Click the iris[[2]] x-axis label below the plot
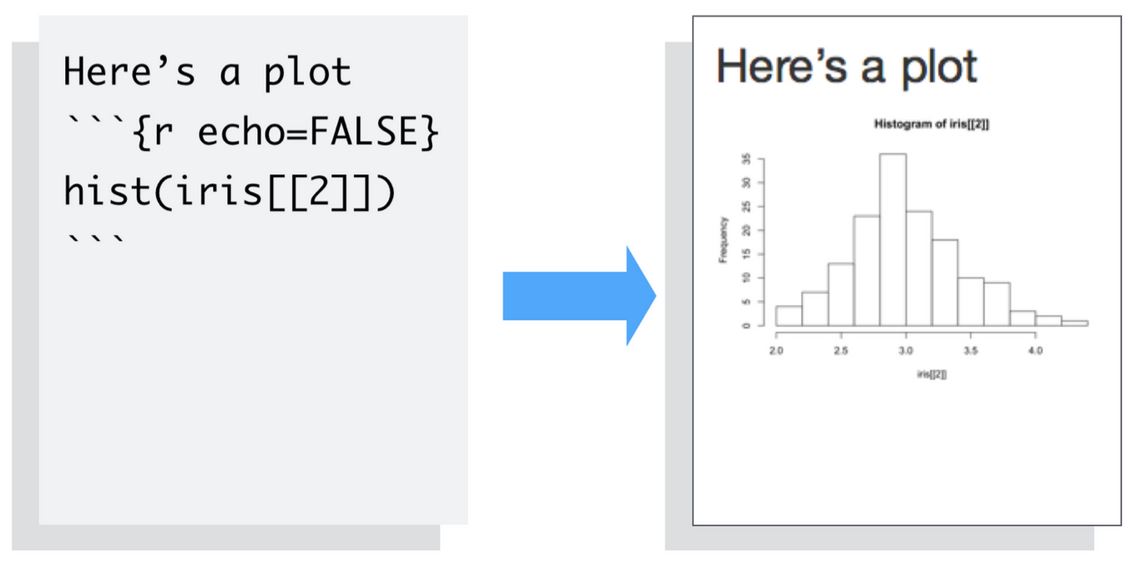Image resolution: width=1134 pixels, height=567 pixels. pos(931,373)
